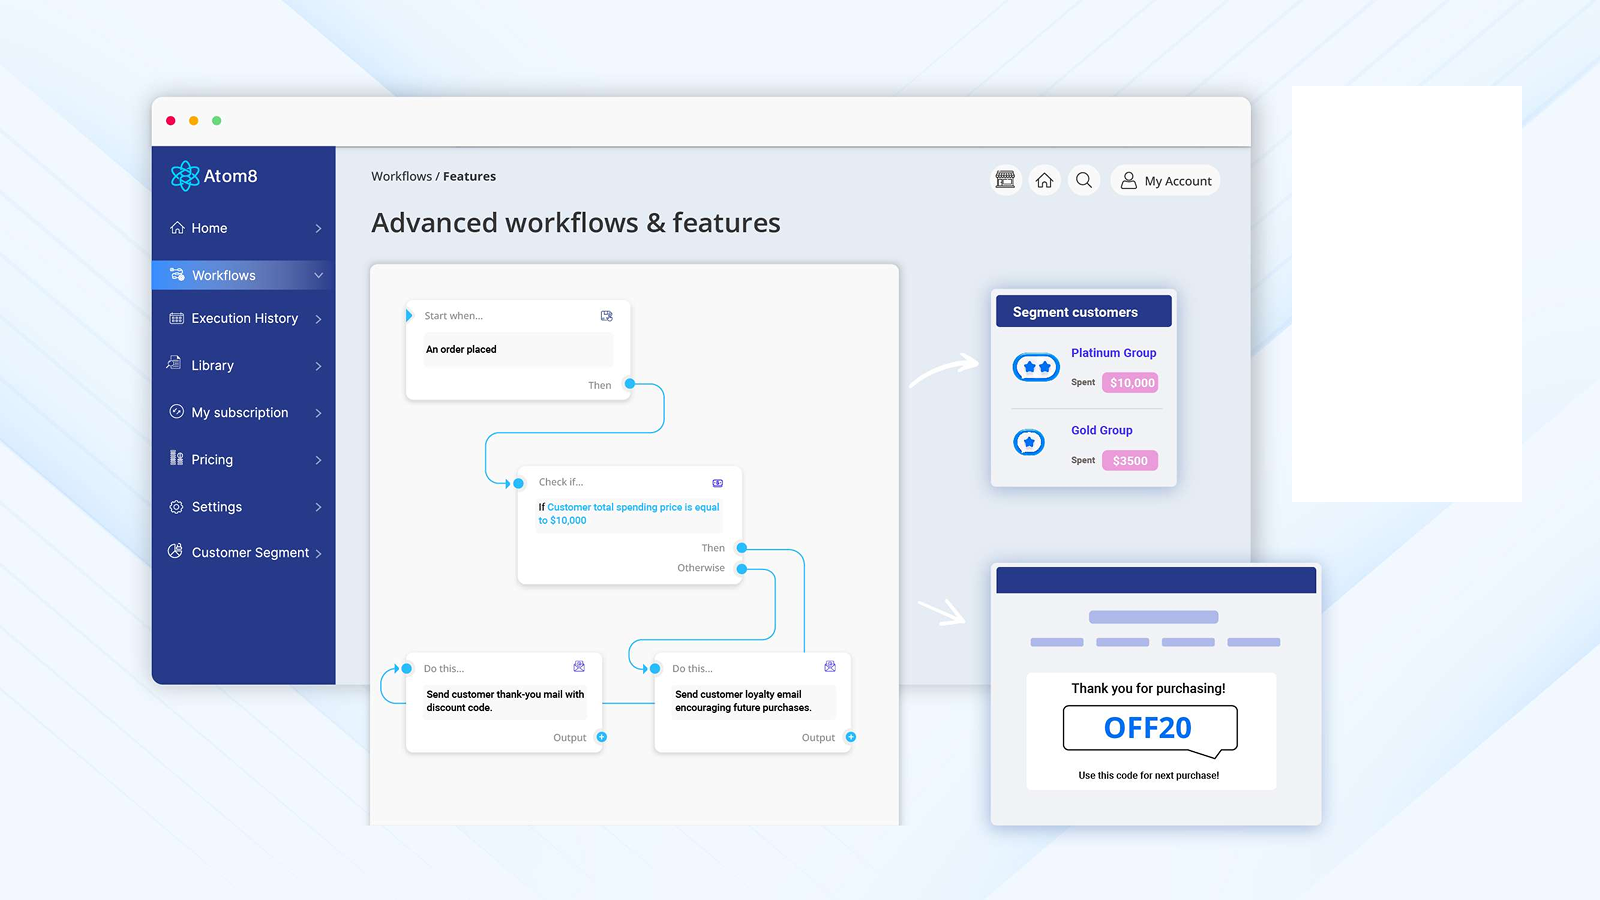Click the Customer total spending price condition link
The height and width of the screenshot is (900, 1600).
click(x=628, y=513)
